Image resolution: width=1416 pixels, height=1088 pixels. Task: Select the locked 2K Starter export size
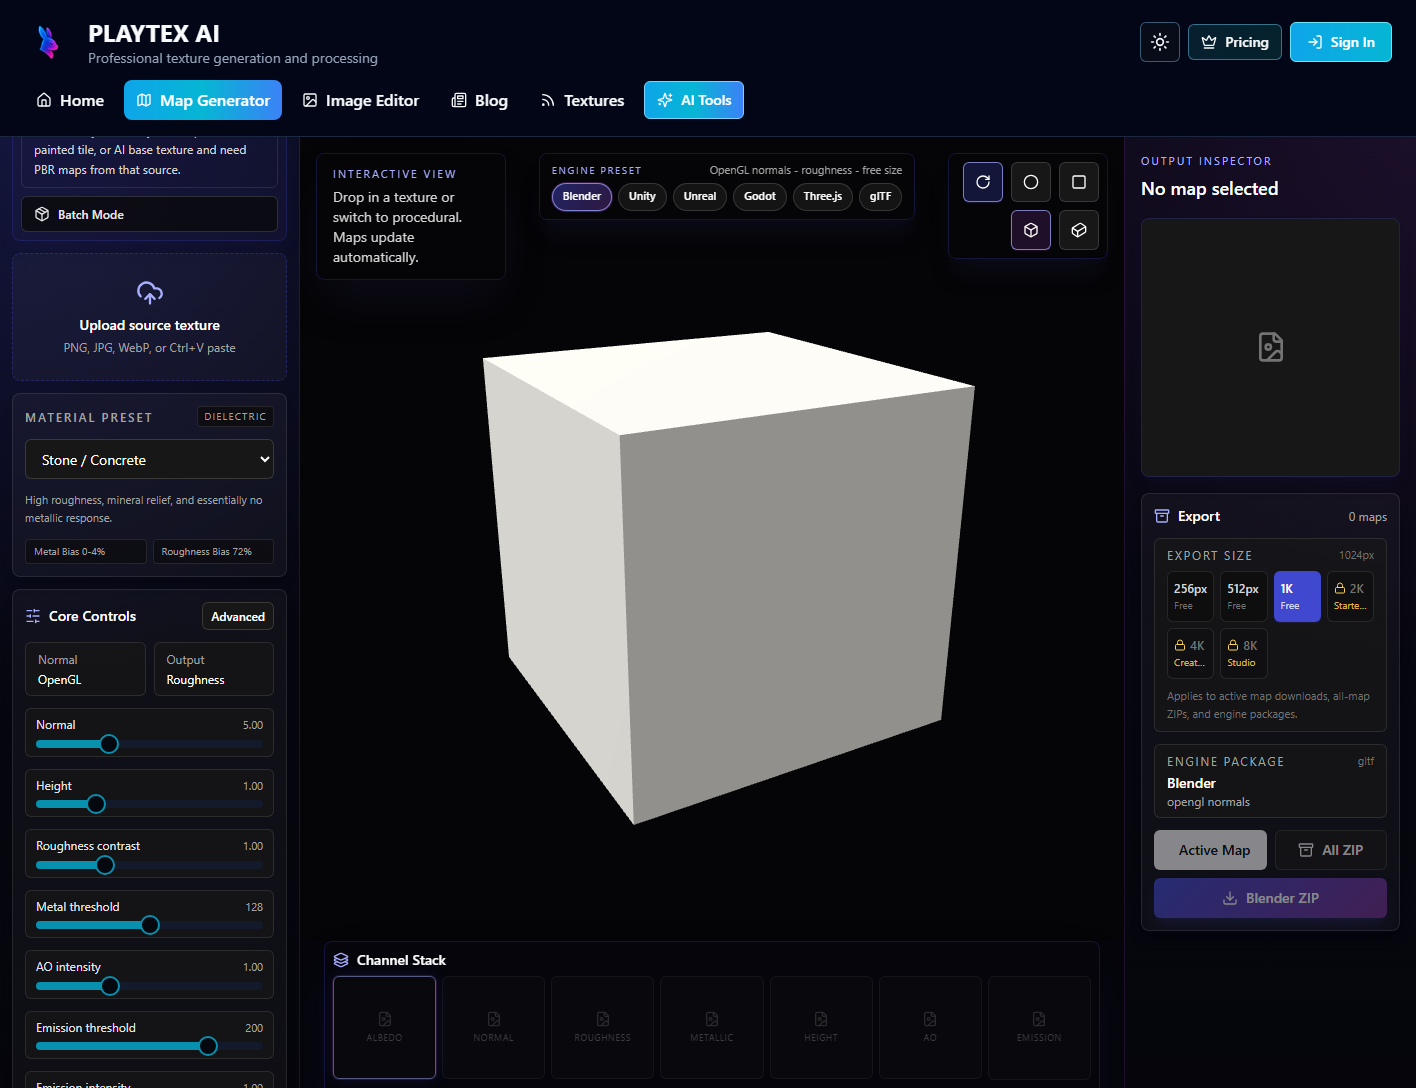[1350, 596]
